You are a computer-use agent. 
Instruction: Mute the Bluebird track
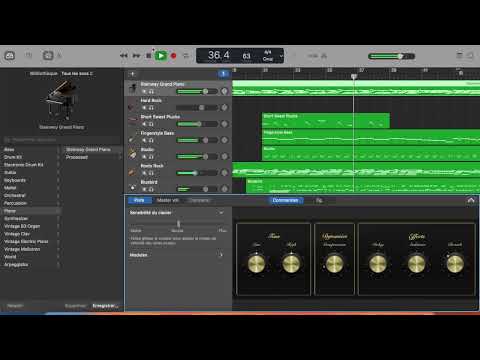click(144, 189)
